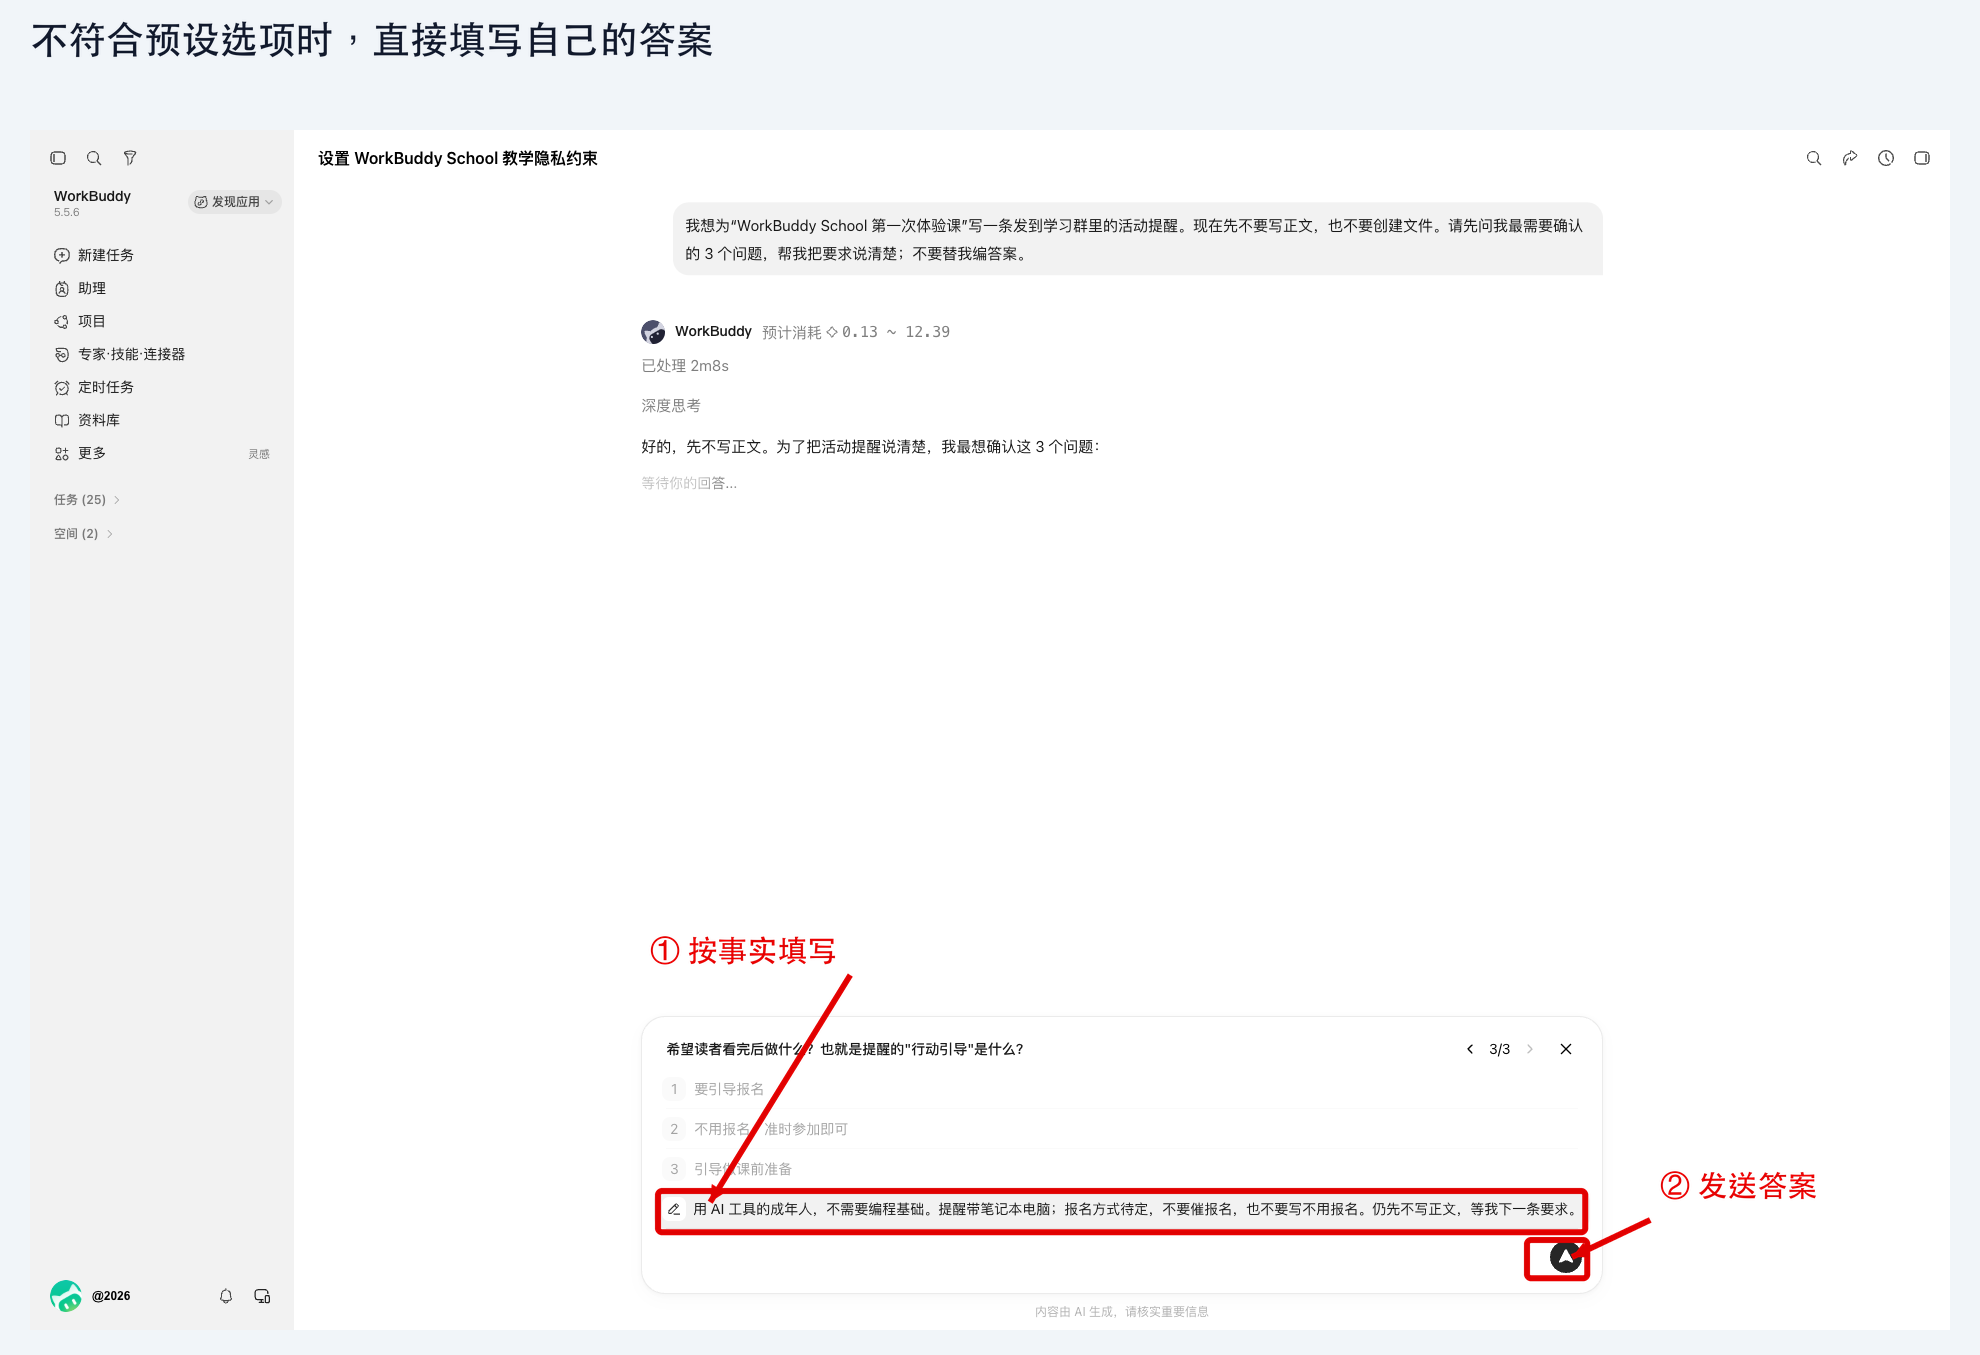Viewport: 1980px width, 1355px height.
Task: Open the 发现应用 dropdown
Action: 235,202
